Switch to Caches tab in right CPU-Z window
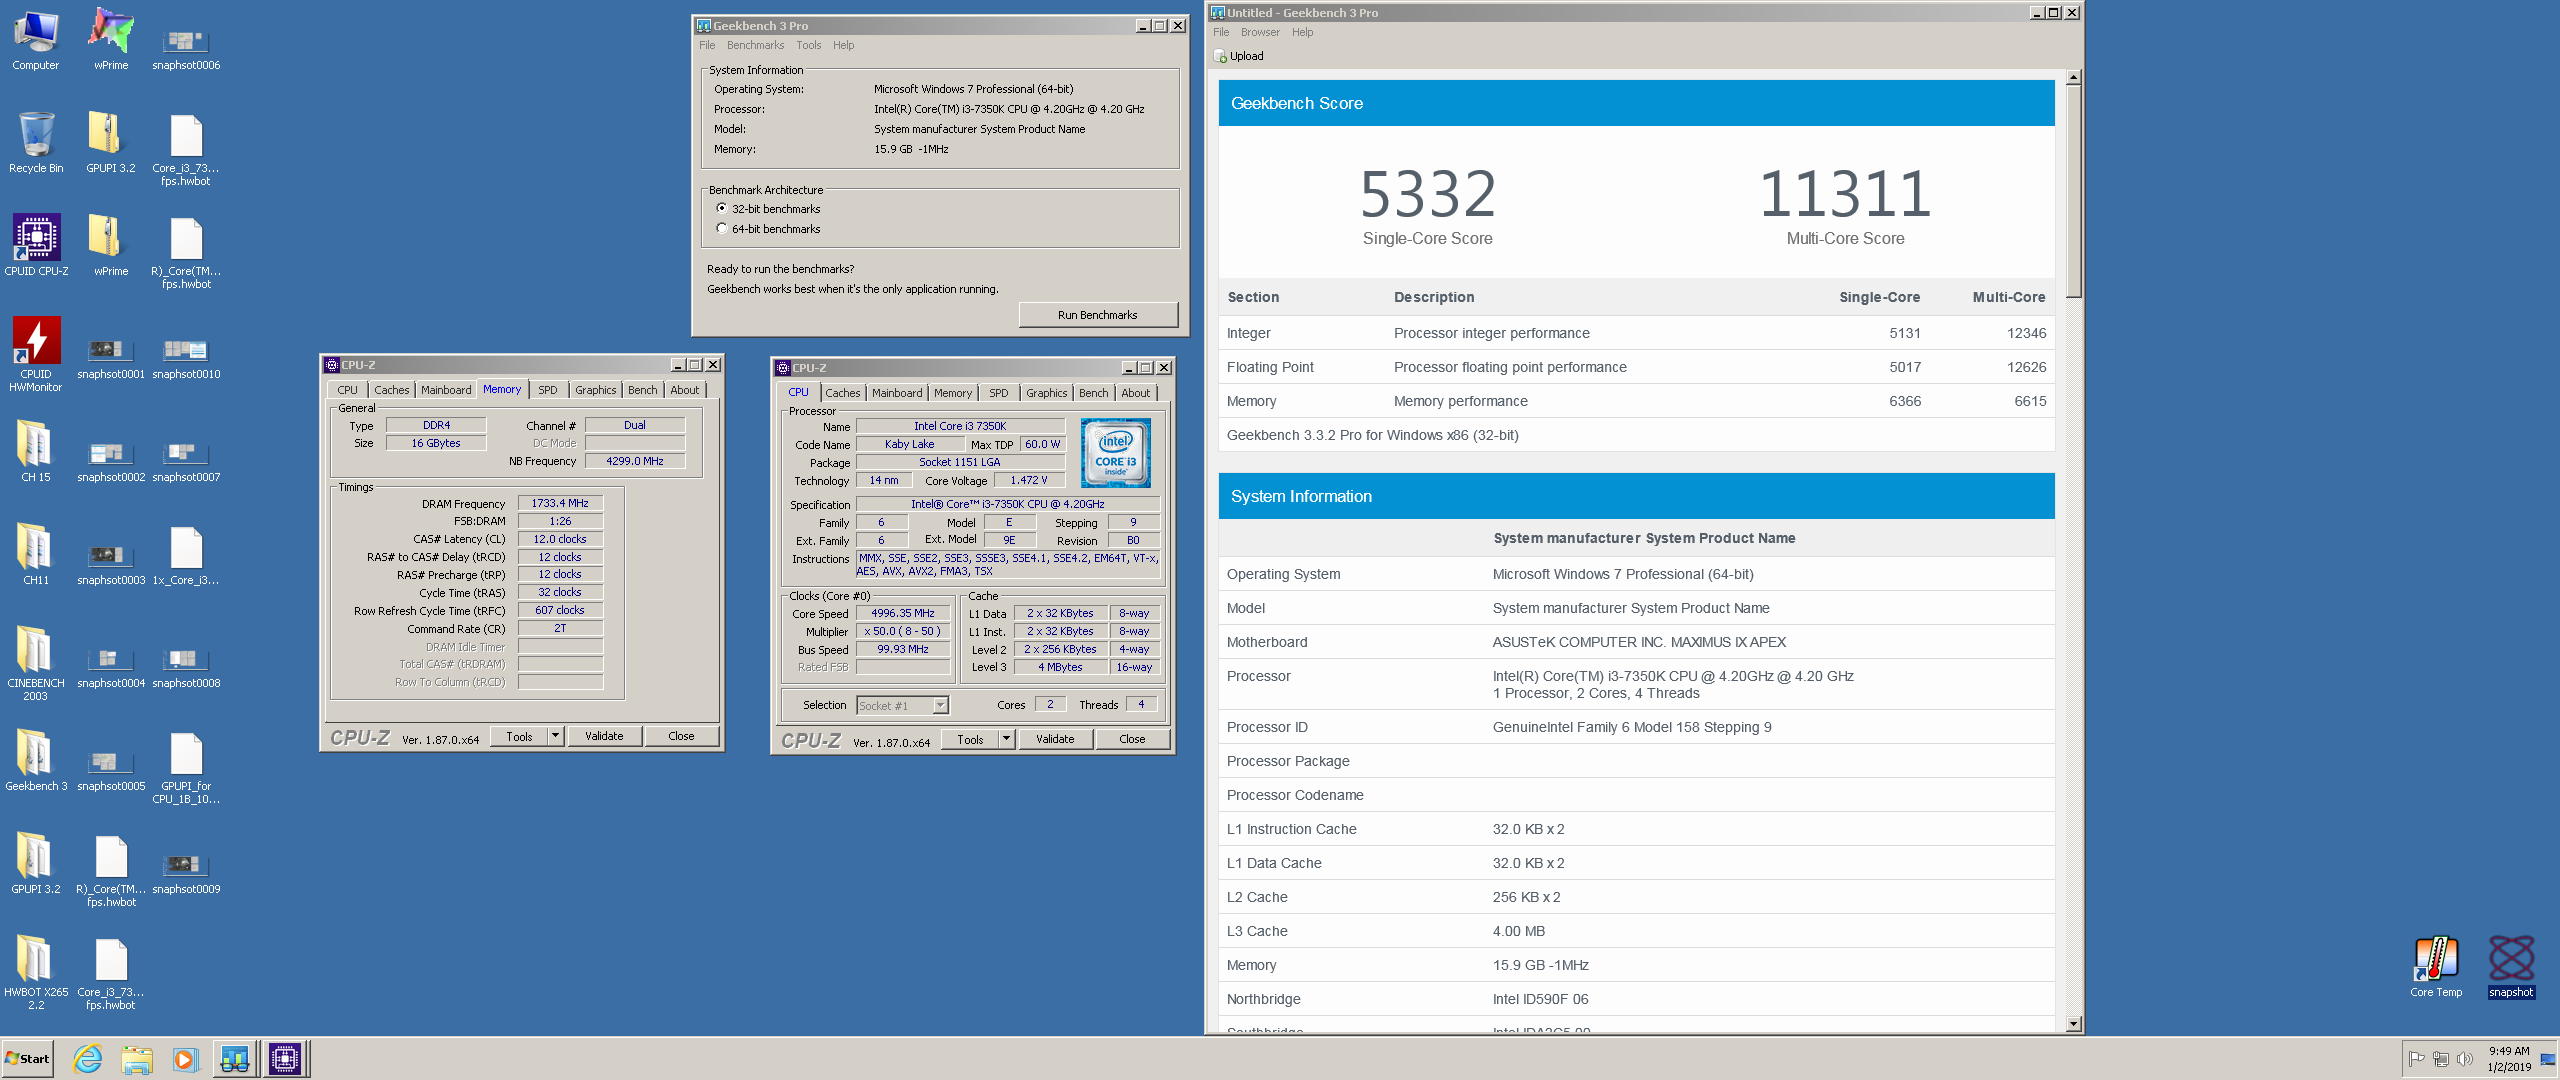 pos(843,394)
